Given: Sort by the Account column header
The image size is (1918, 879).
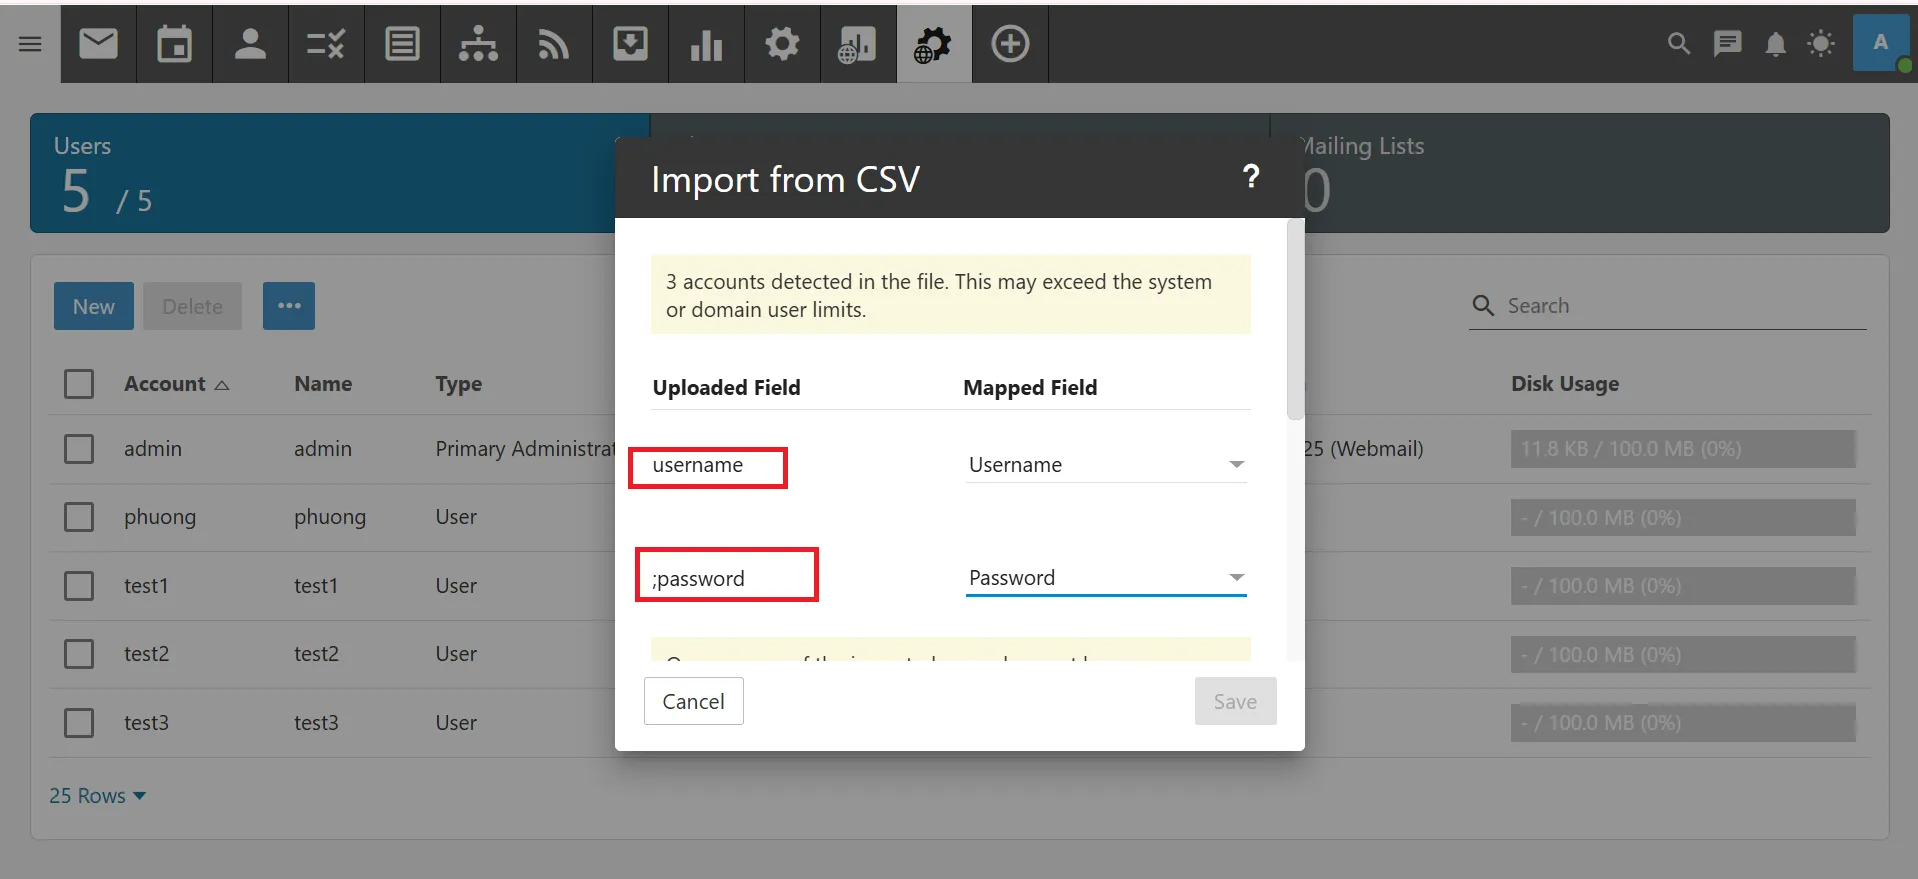Looking at the screenshot, I should click(165, 384).
